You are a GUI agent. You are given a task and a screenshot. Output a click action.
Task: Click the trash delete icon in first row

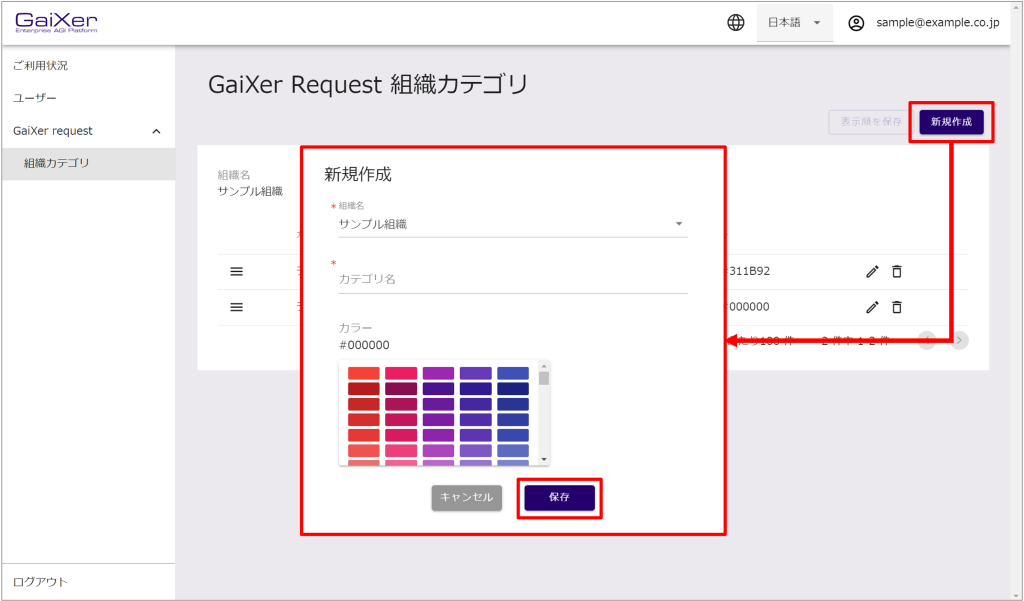click(897, 271)
